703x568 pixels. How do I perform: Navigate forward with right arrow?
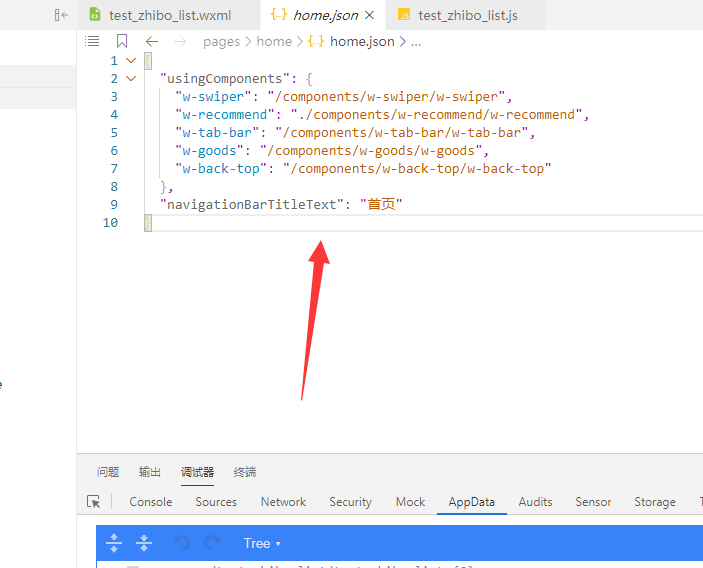(180, 42)
